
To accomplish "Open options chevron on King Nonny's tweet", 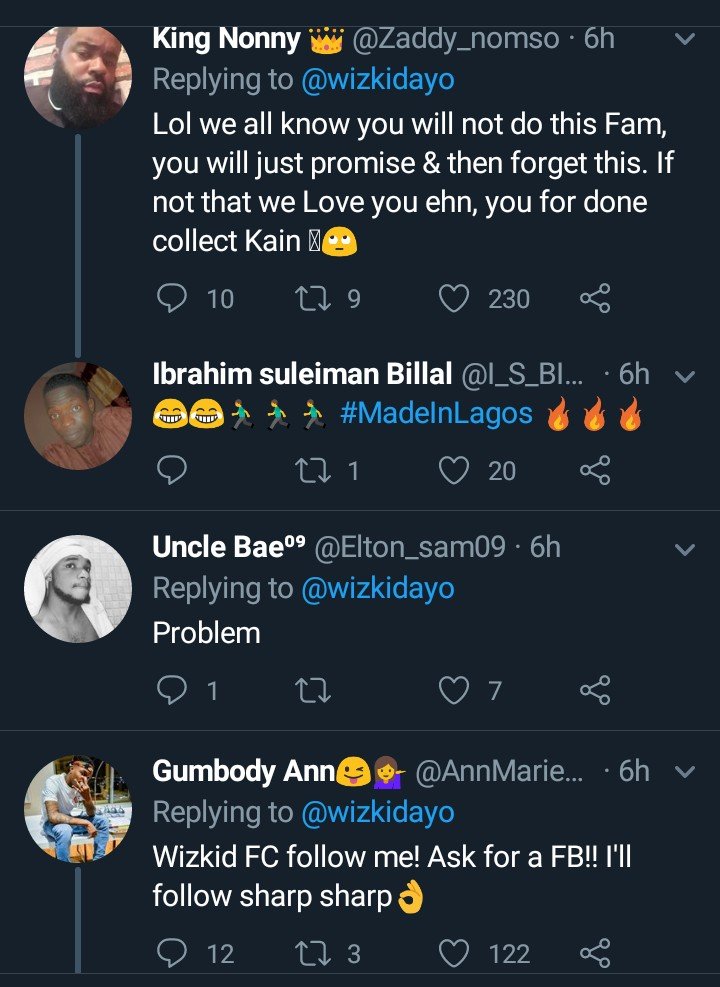I will click(686, 40).
